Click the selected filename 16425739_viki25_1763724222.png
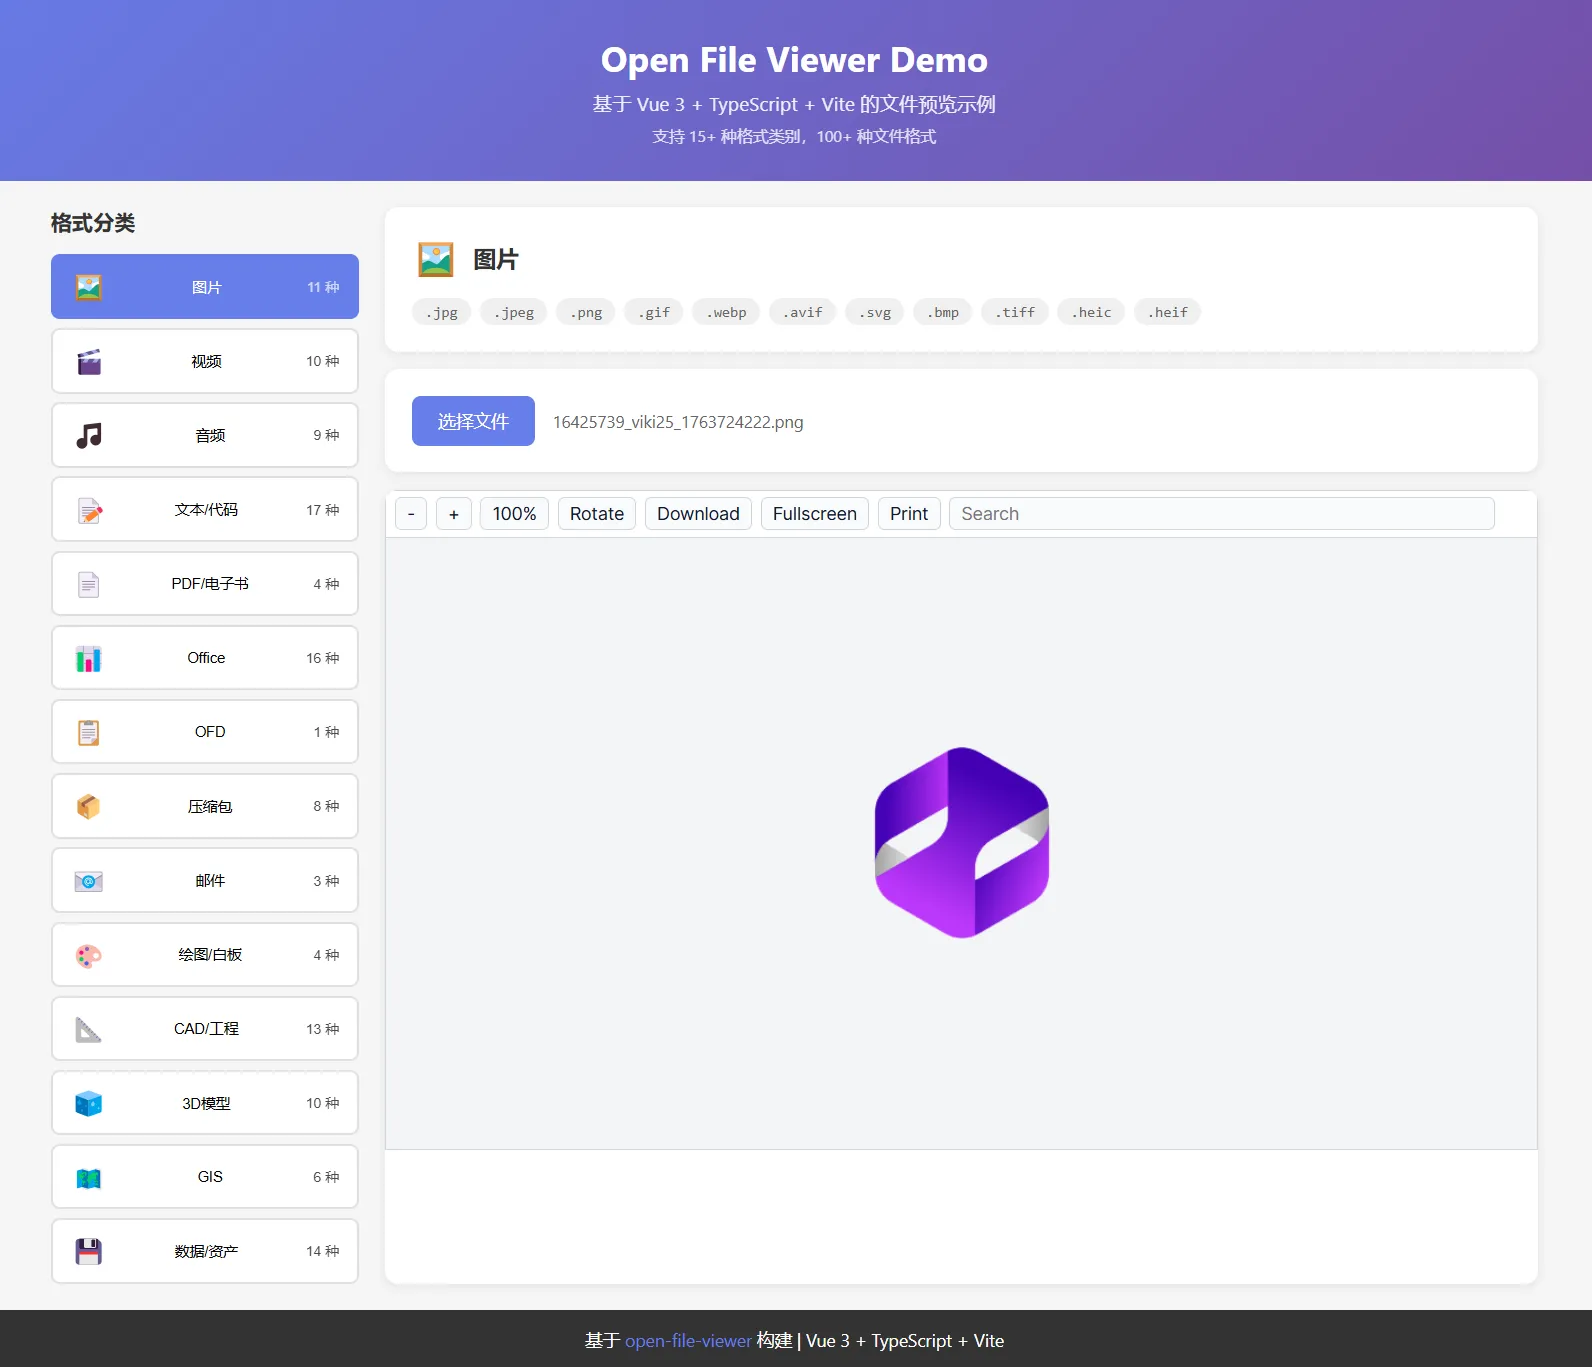Image resolution: width=1592 pixels, height=1367 pixels. pos(678,422)
